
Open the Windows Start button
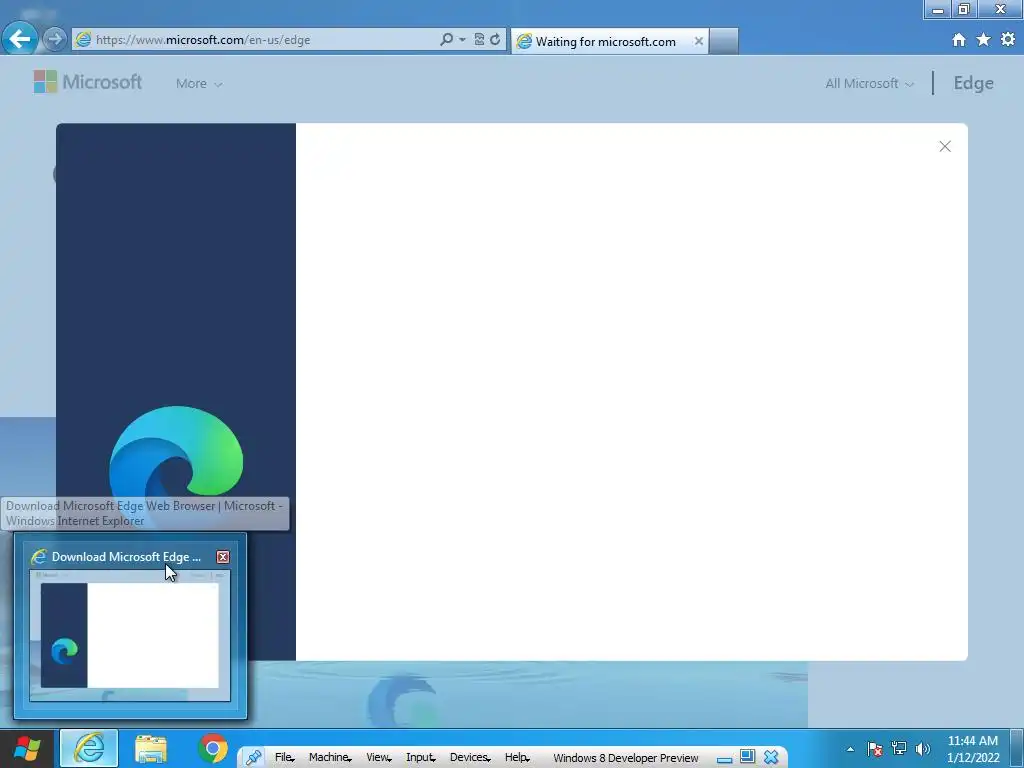(x=27, y=748)
